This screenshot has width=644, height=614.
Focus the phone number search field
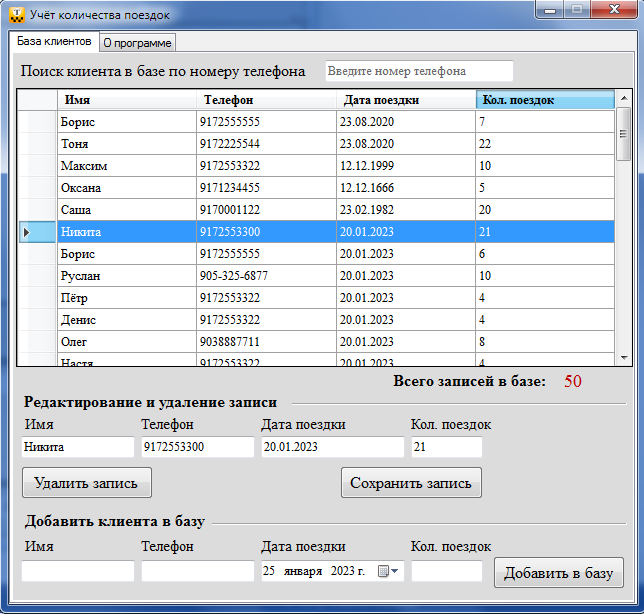pos(418,72)
